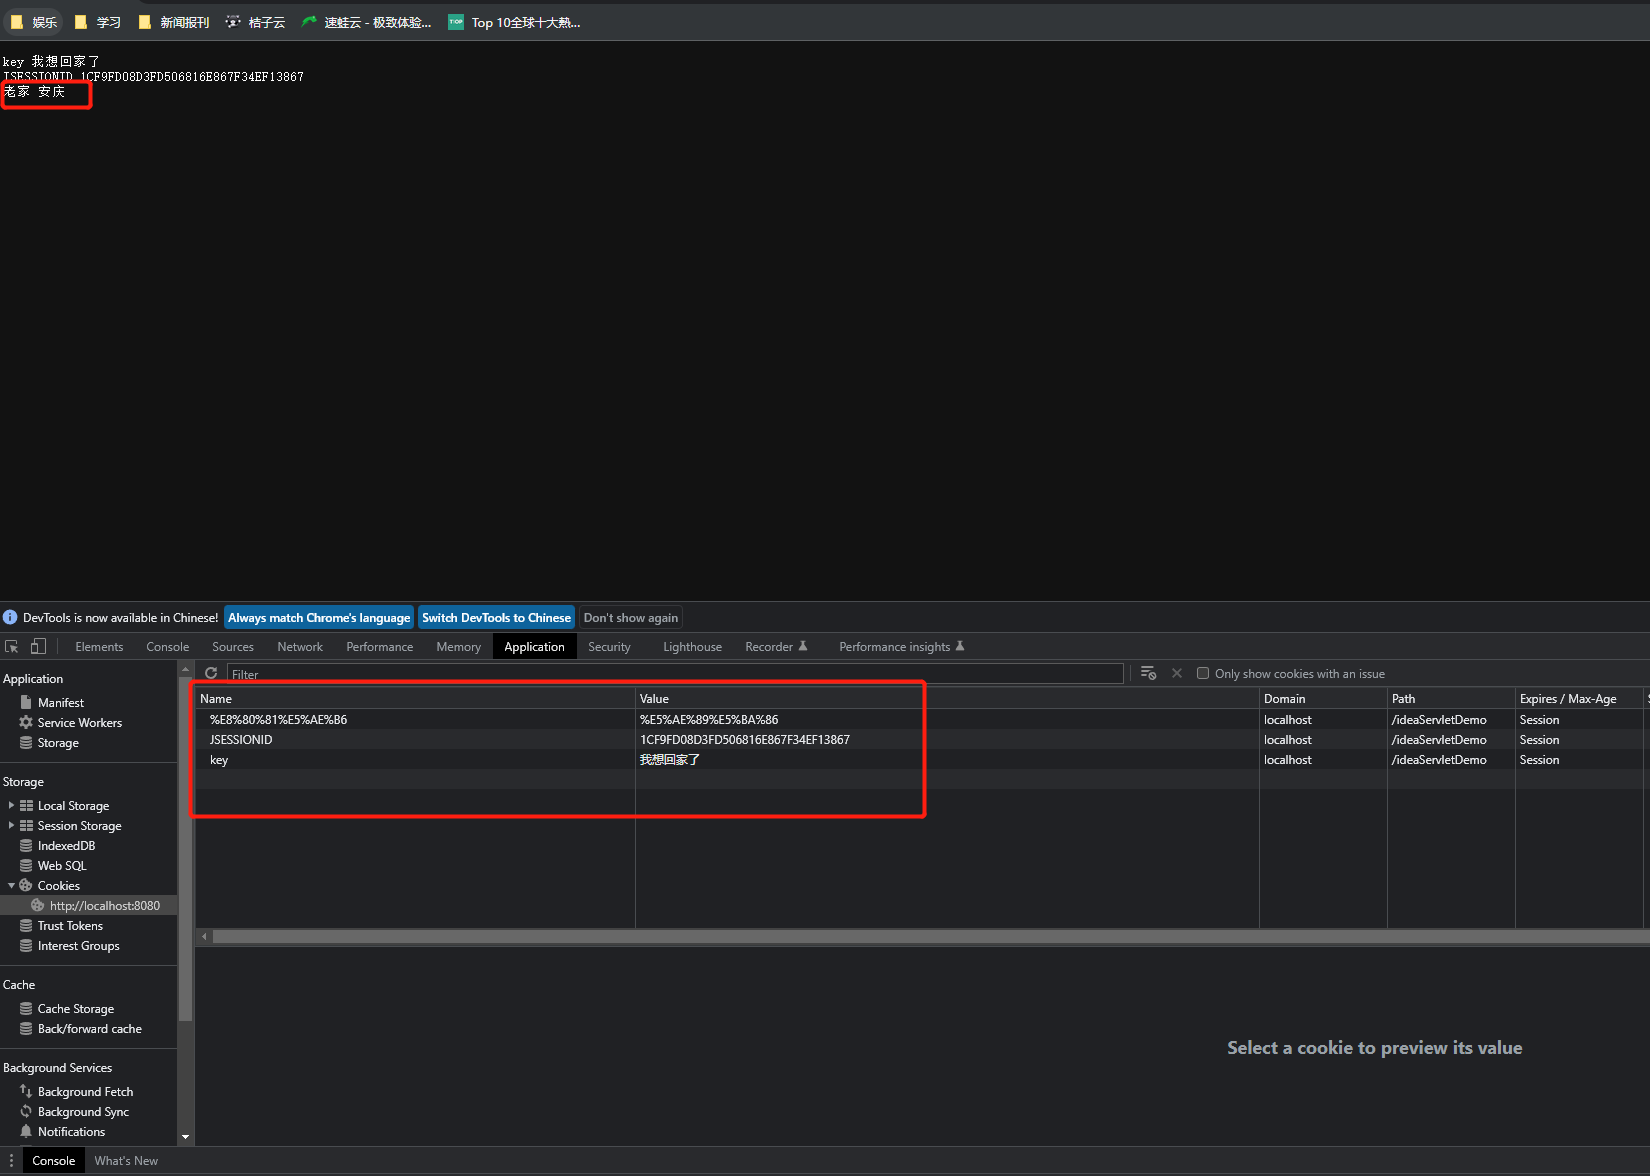Viewport: 1650px width, 1176px height.
Task: Sort by Expires / Max-Age header
Action: [x=1579, y=699]
